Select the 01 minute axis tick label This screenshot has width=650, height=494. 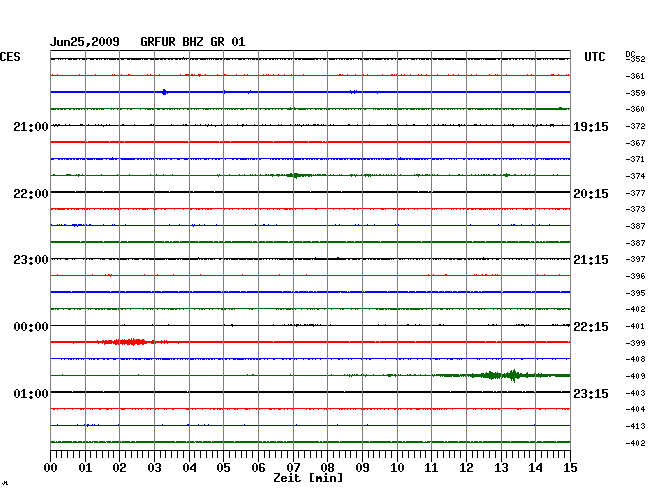(85, 468)
